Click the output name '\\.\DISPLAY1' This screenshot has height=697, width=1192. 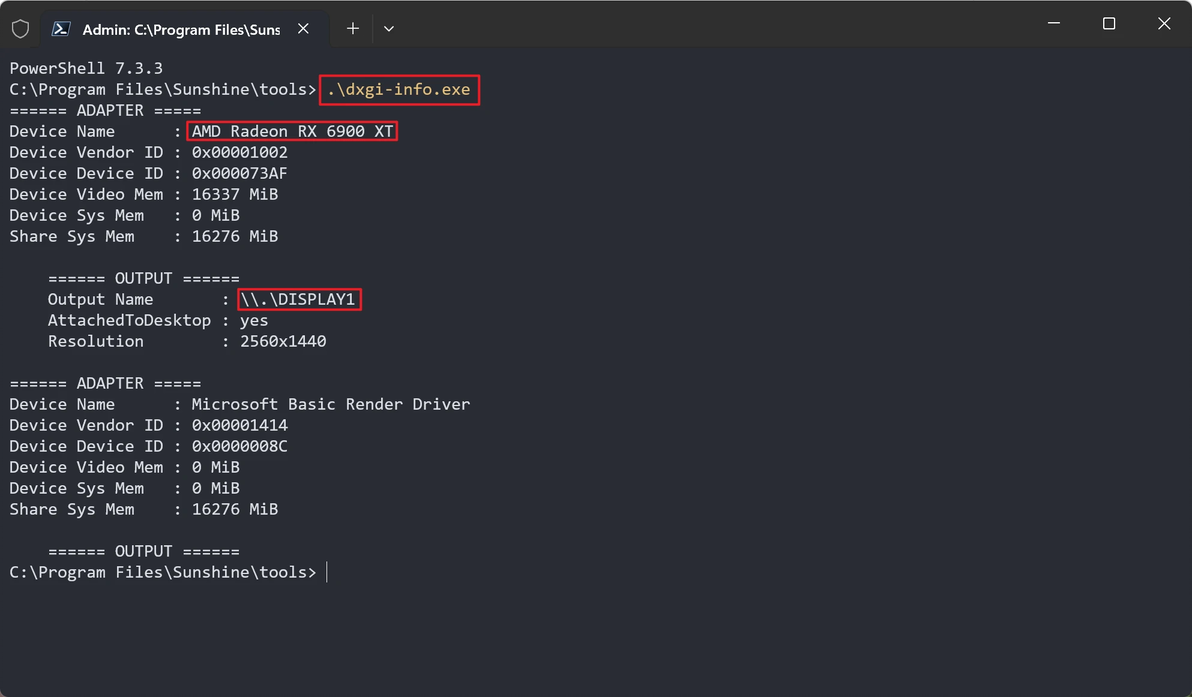click(298, 299)
